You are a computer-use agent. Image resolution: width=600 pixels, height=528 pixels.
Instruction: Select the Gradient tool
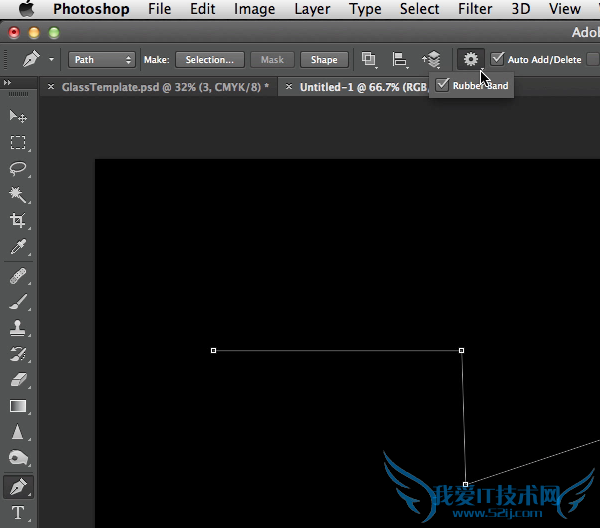click(18, 406)
